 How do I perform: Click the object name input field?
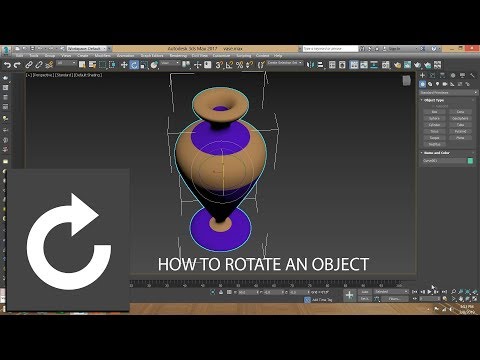pyautogui.click(x=444, y=161)
